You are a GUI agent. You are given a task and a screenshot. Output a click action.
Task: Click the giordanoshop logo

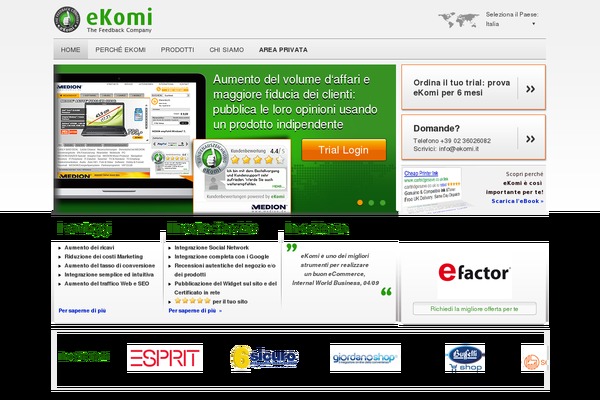coord(365,358)
